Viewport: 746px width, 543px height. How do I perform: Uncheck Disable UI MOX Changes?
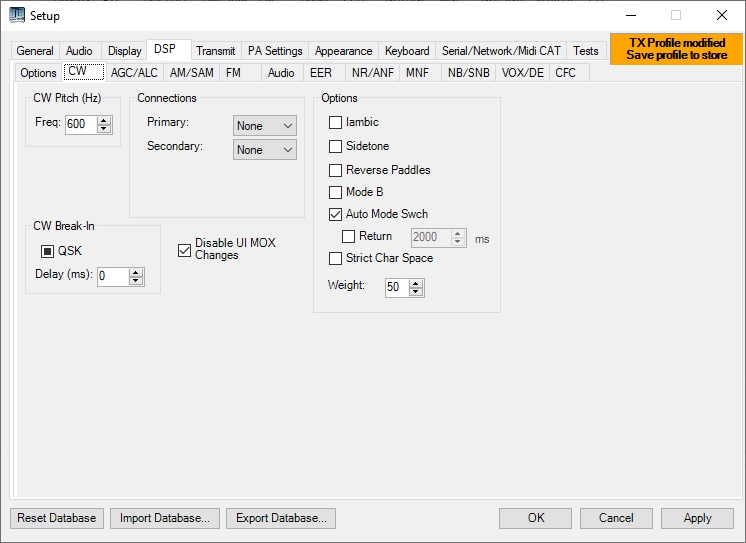pos(184,250)
